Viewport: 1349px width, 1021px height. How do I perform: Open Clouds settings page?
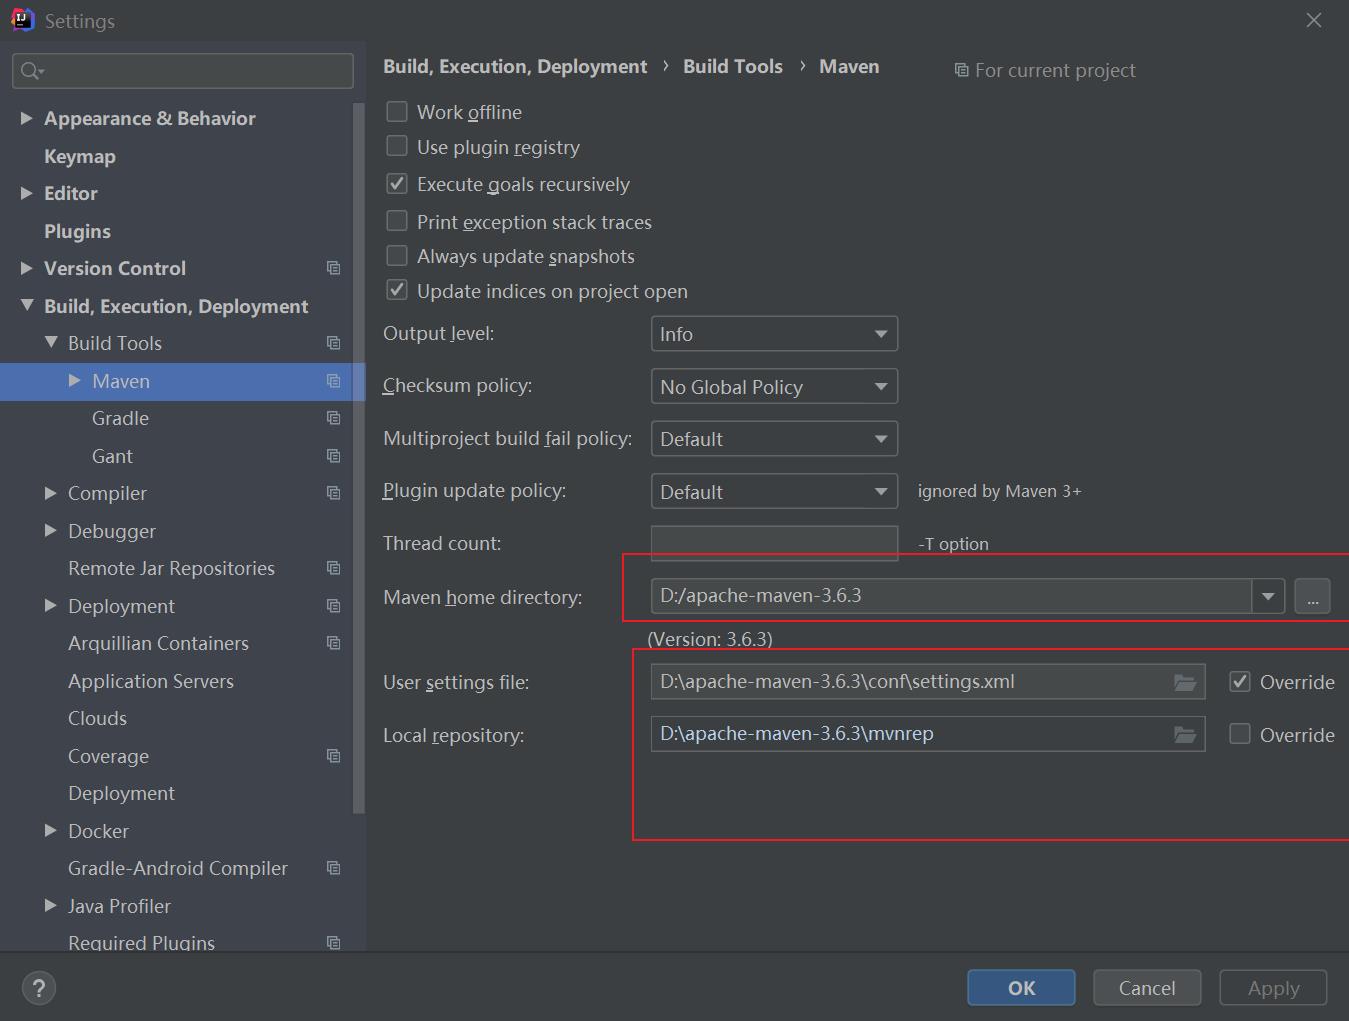97,718
